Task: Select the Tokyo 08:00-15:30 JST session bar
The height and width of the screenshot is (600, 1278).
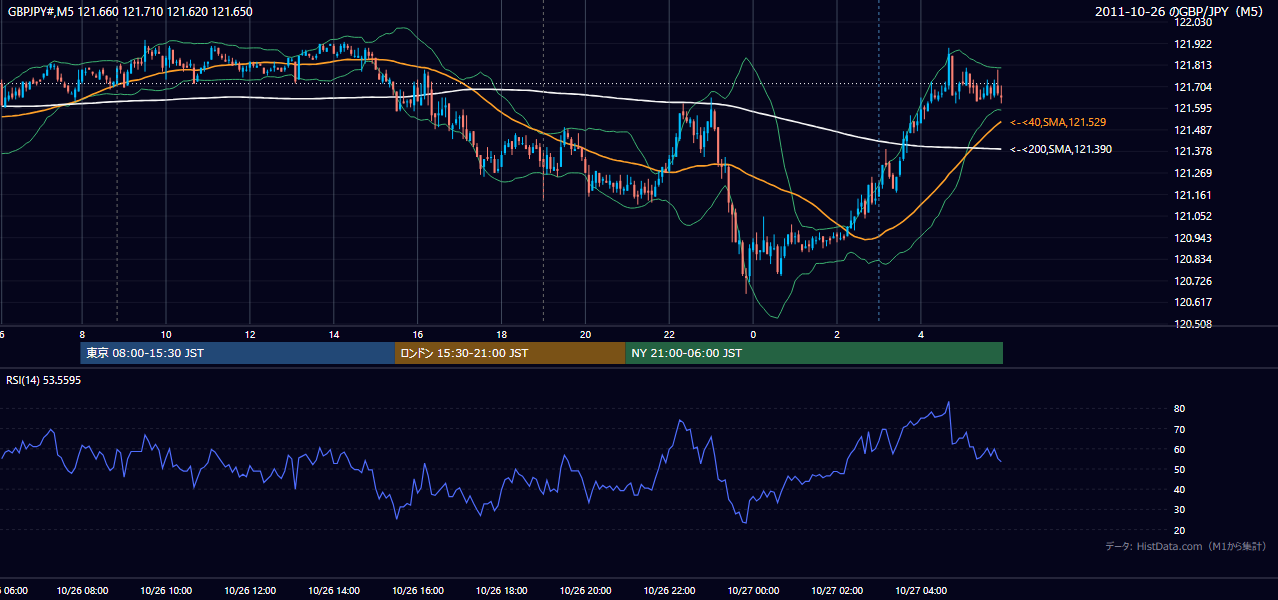Action: (x=238, y=353)
